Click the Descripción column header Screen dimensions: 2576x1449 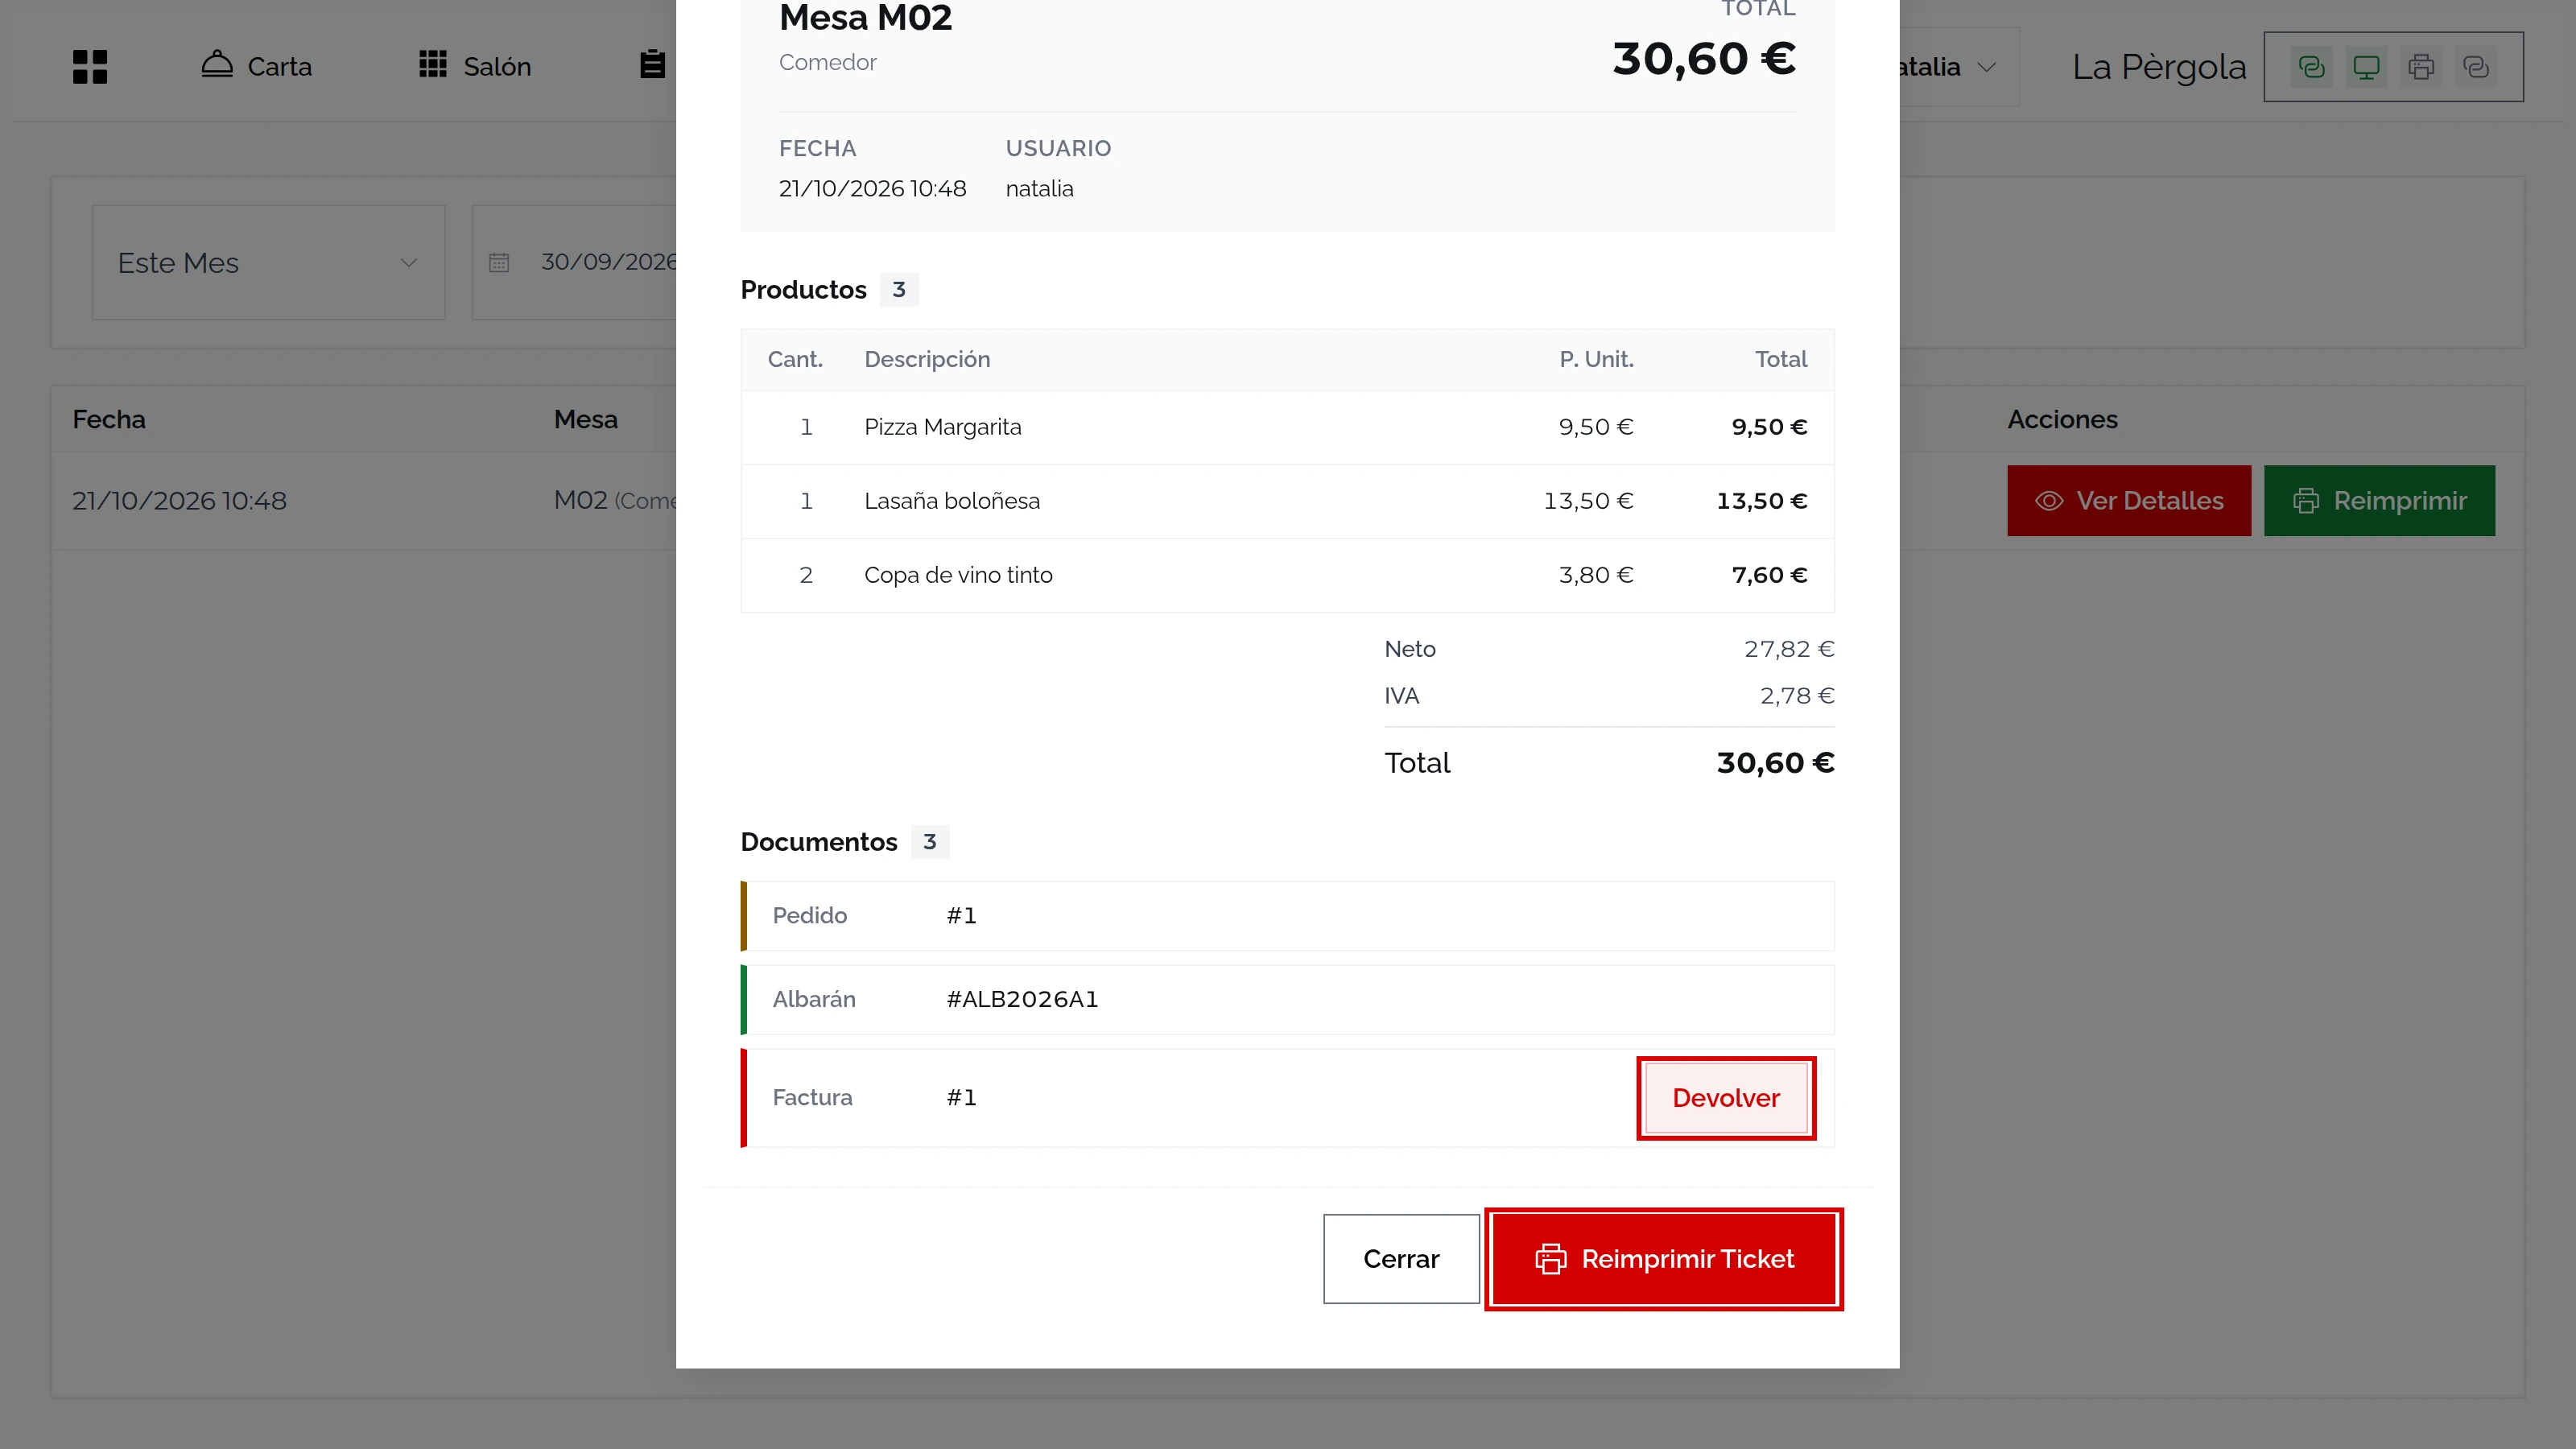(x=927, y=360)
